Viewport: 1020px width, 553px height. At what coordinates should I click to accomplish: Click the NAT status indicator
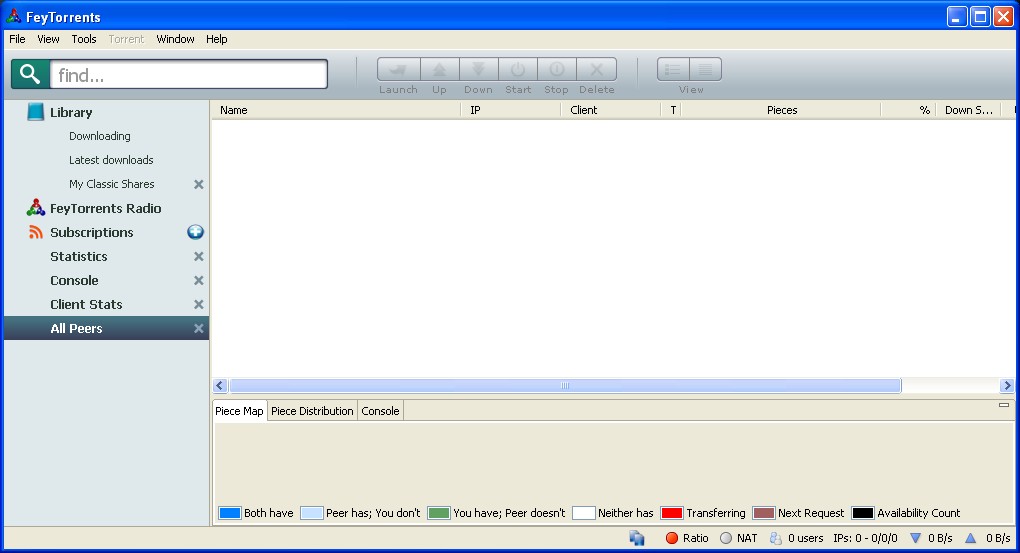726,538
